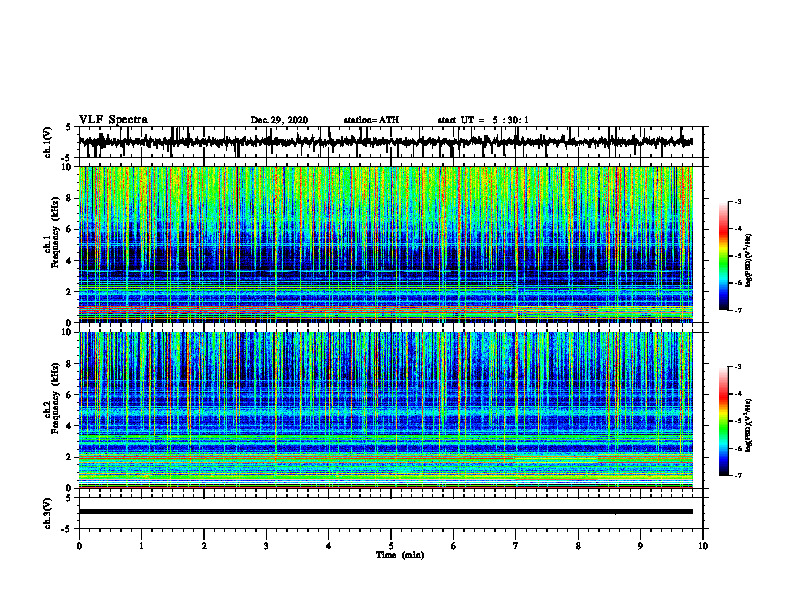Click the '-5' tick on ch.3(V) axis
The height and width of the screenshot is (612, 792).
[67, 529]
